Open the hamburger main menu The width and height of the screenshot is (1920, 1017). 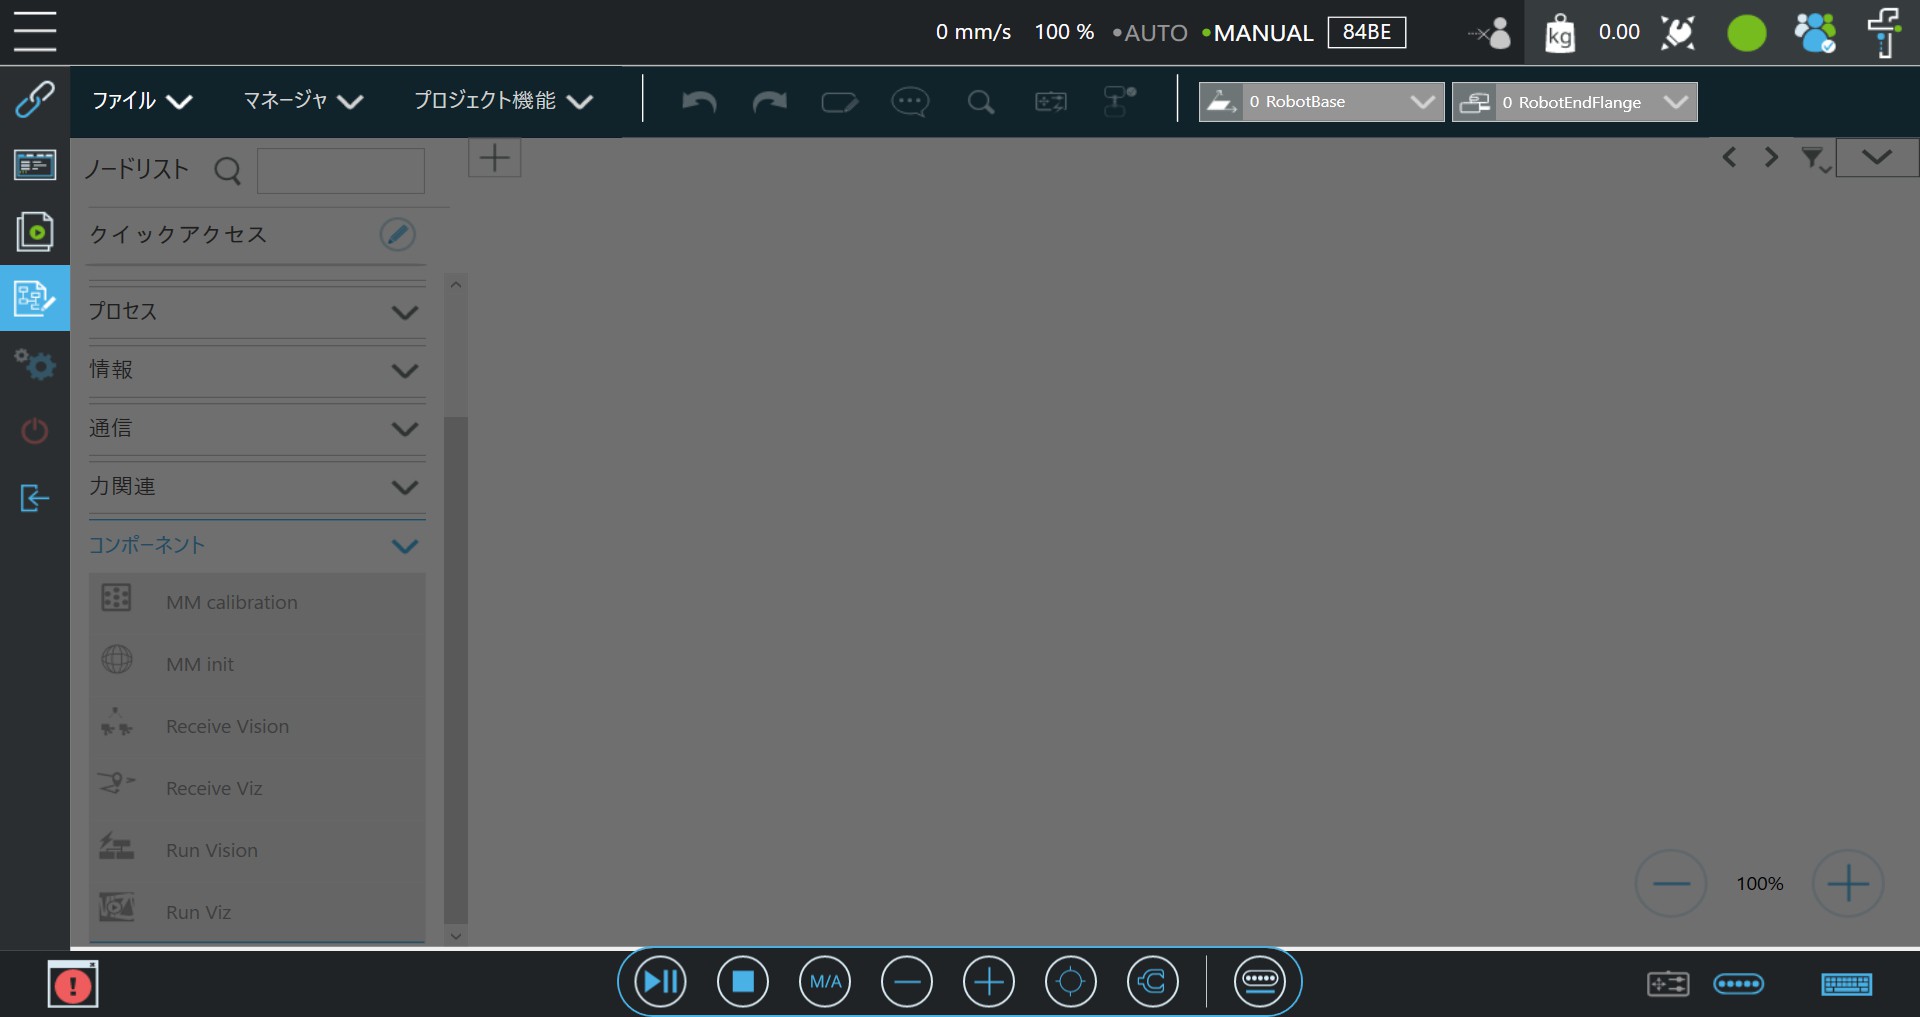click(35, 31)
